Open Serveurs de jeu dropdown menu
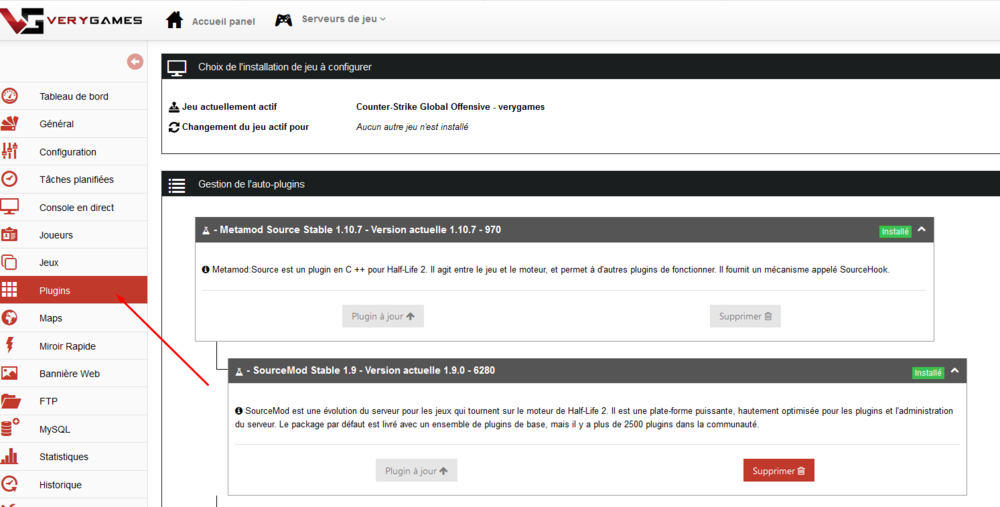The height and width of the screenshot is (507, 1000). coord(344,19)
